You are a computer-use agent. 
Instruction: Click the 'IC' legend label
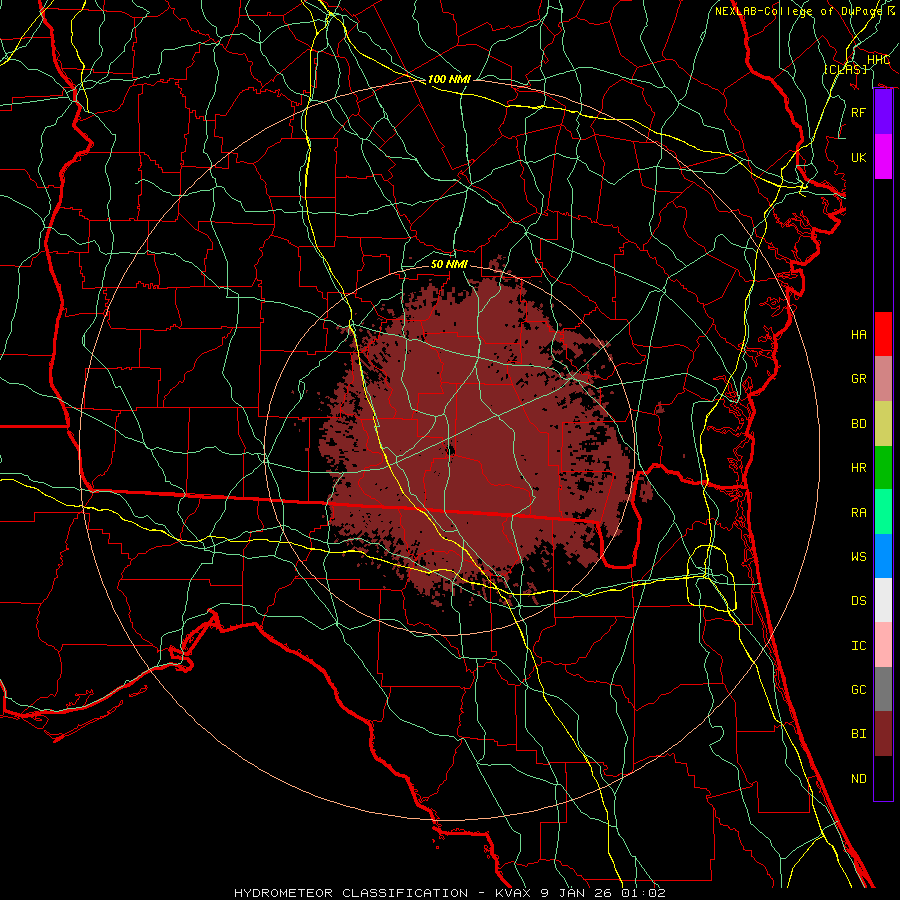coord(859,646)
